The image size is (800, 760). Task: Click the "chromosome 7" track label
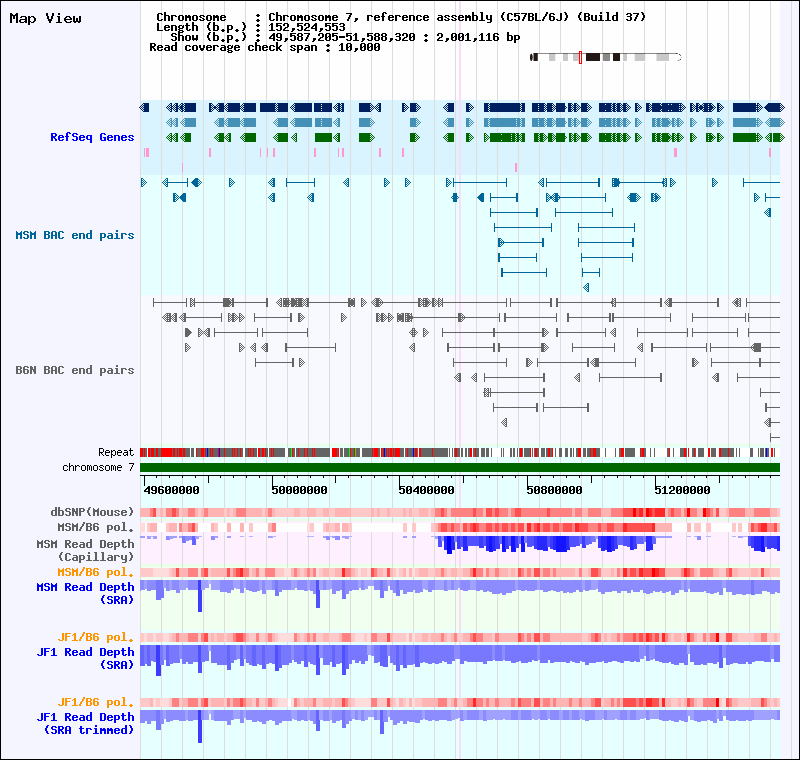pyautogui.click(x=98, y=467)
